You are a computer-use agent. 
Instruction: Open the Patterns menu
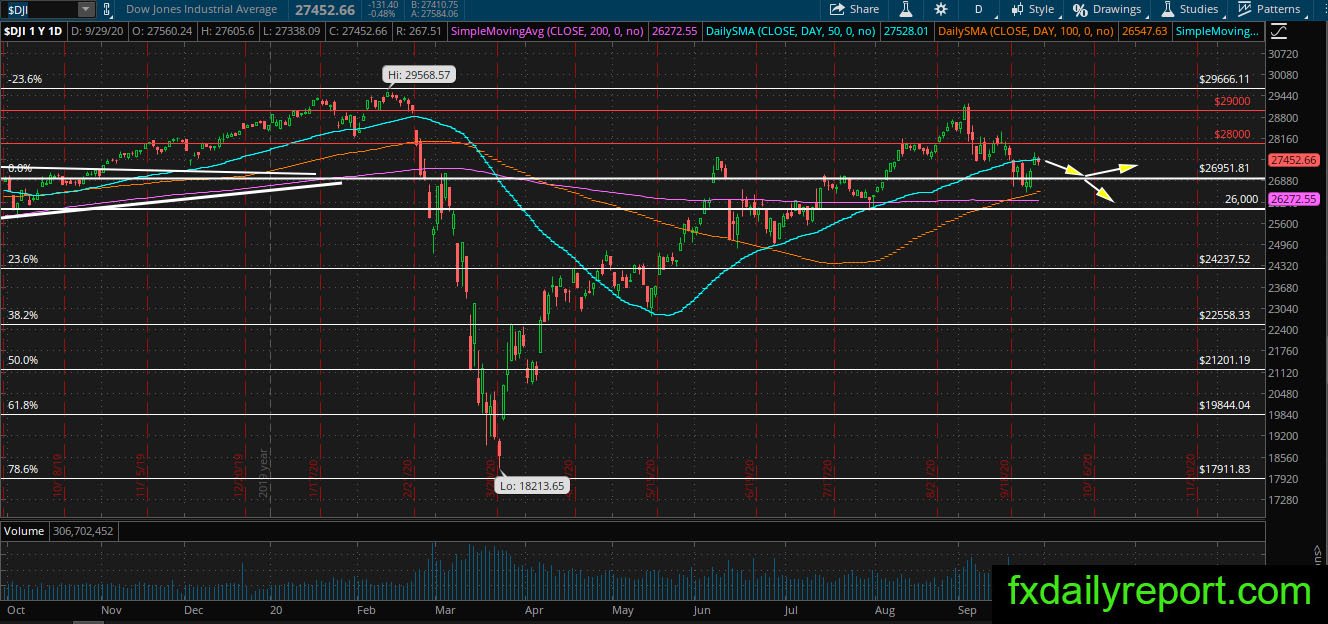tap(1268, 9)
